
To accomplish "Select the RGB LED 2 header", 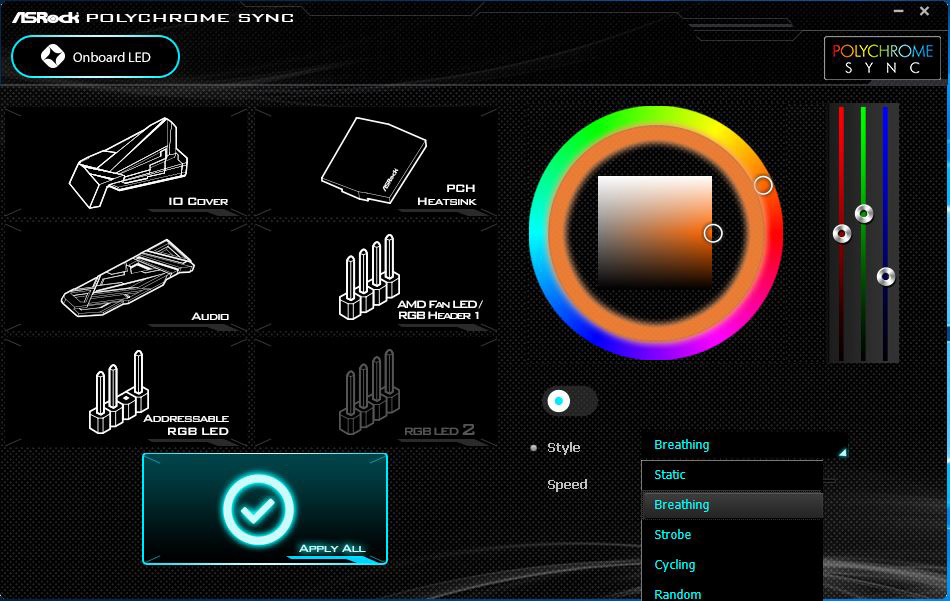I will 376,393.
